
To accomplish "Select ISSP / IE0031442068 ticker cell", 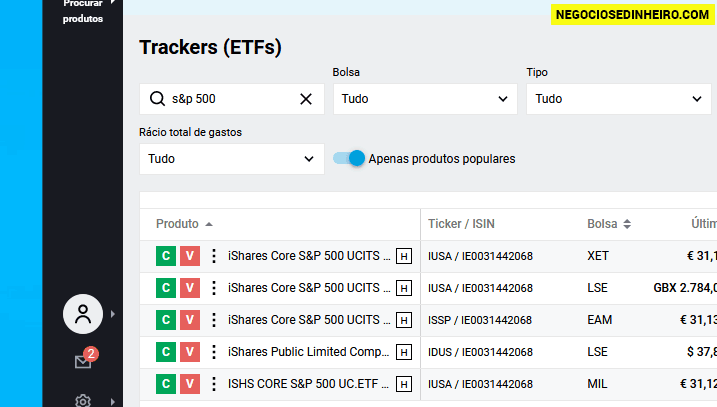I will 480,320.
